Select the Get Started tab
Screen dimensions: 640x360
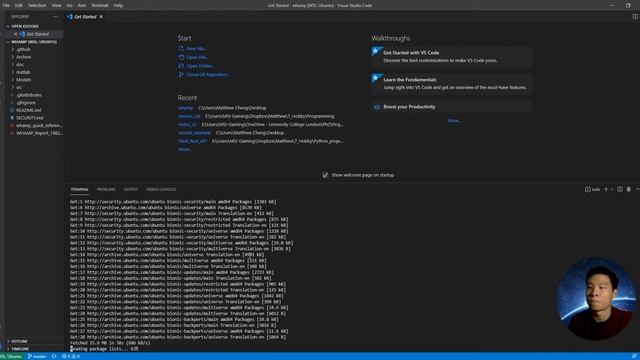pos(85,17)
